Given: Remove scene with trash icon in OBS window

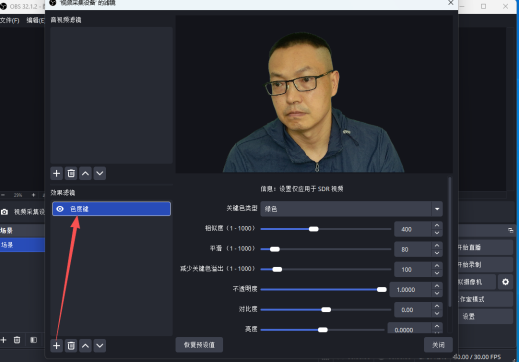Looking at the screenshot, I should click(x=17, y=340).
